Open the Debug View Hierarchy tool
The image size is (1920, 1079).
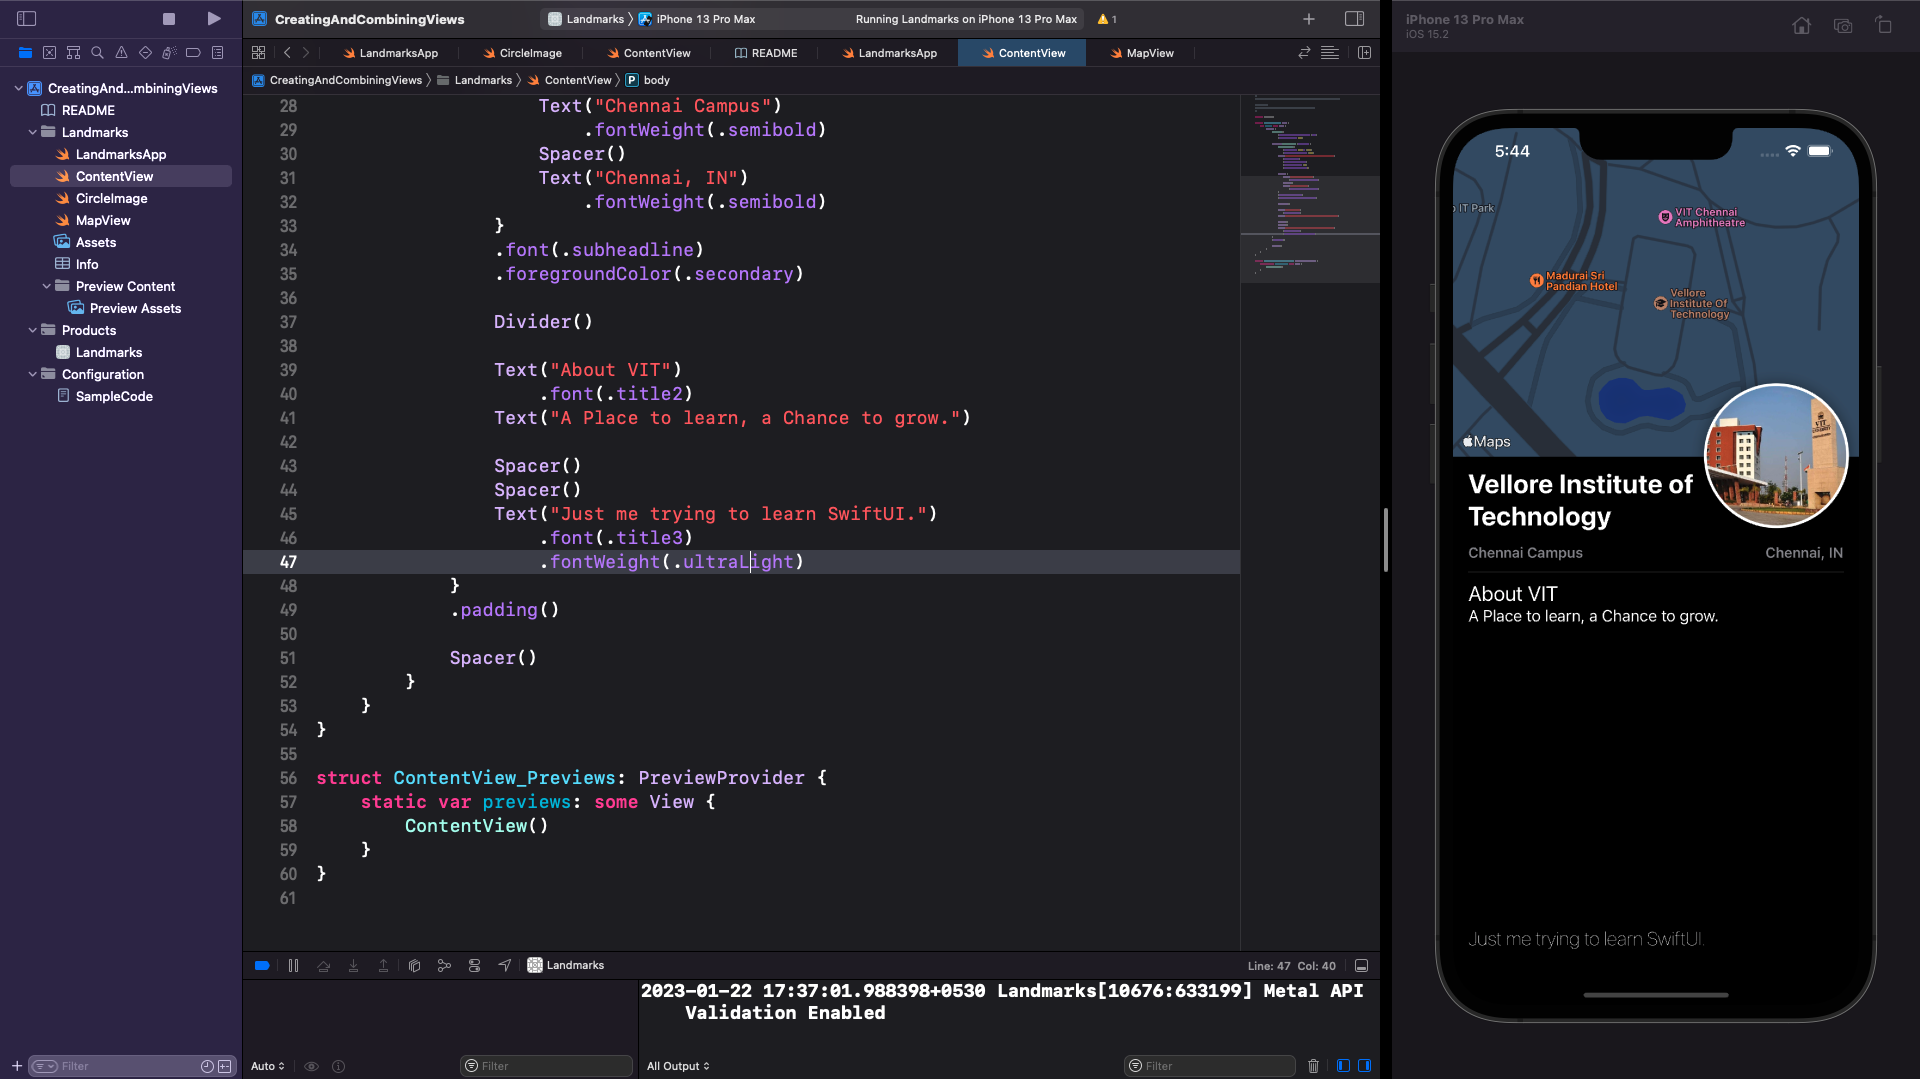(414, 965)
